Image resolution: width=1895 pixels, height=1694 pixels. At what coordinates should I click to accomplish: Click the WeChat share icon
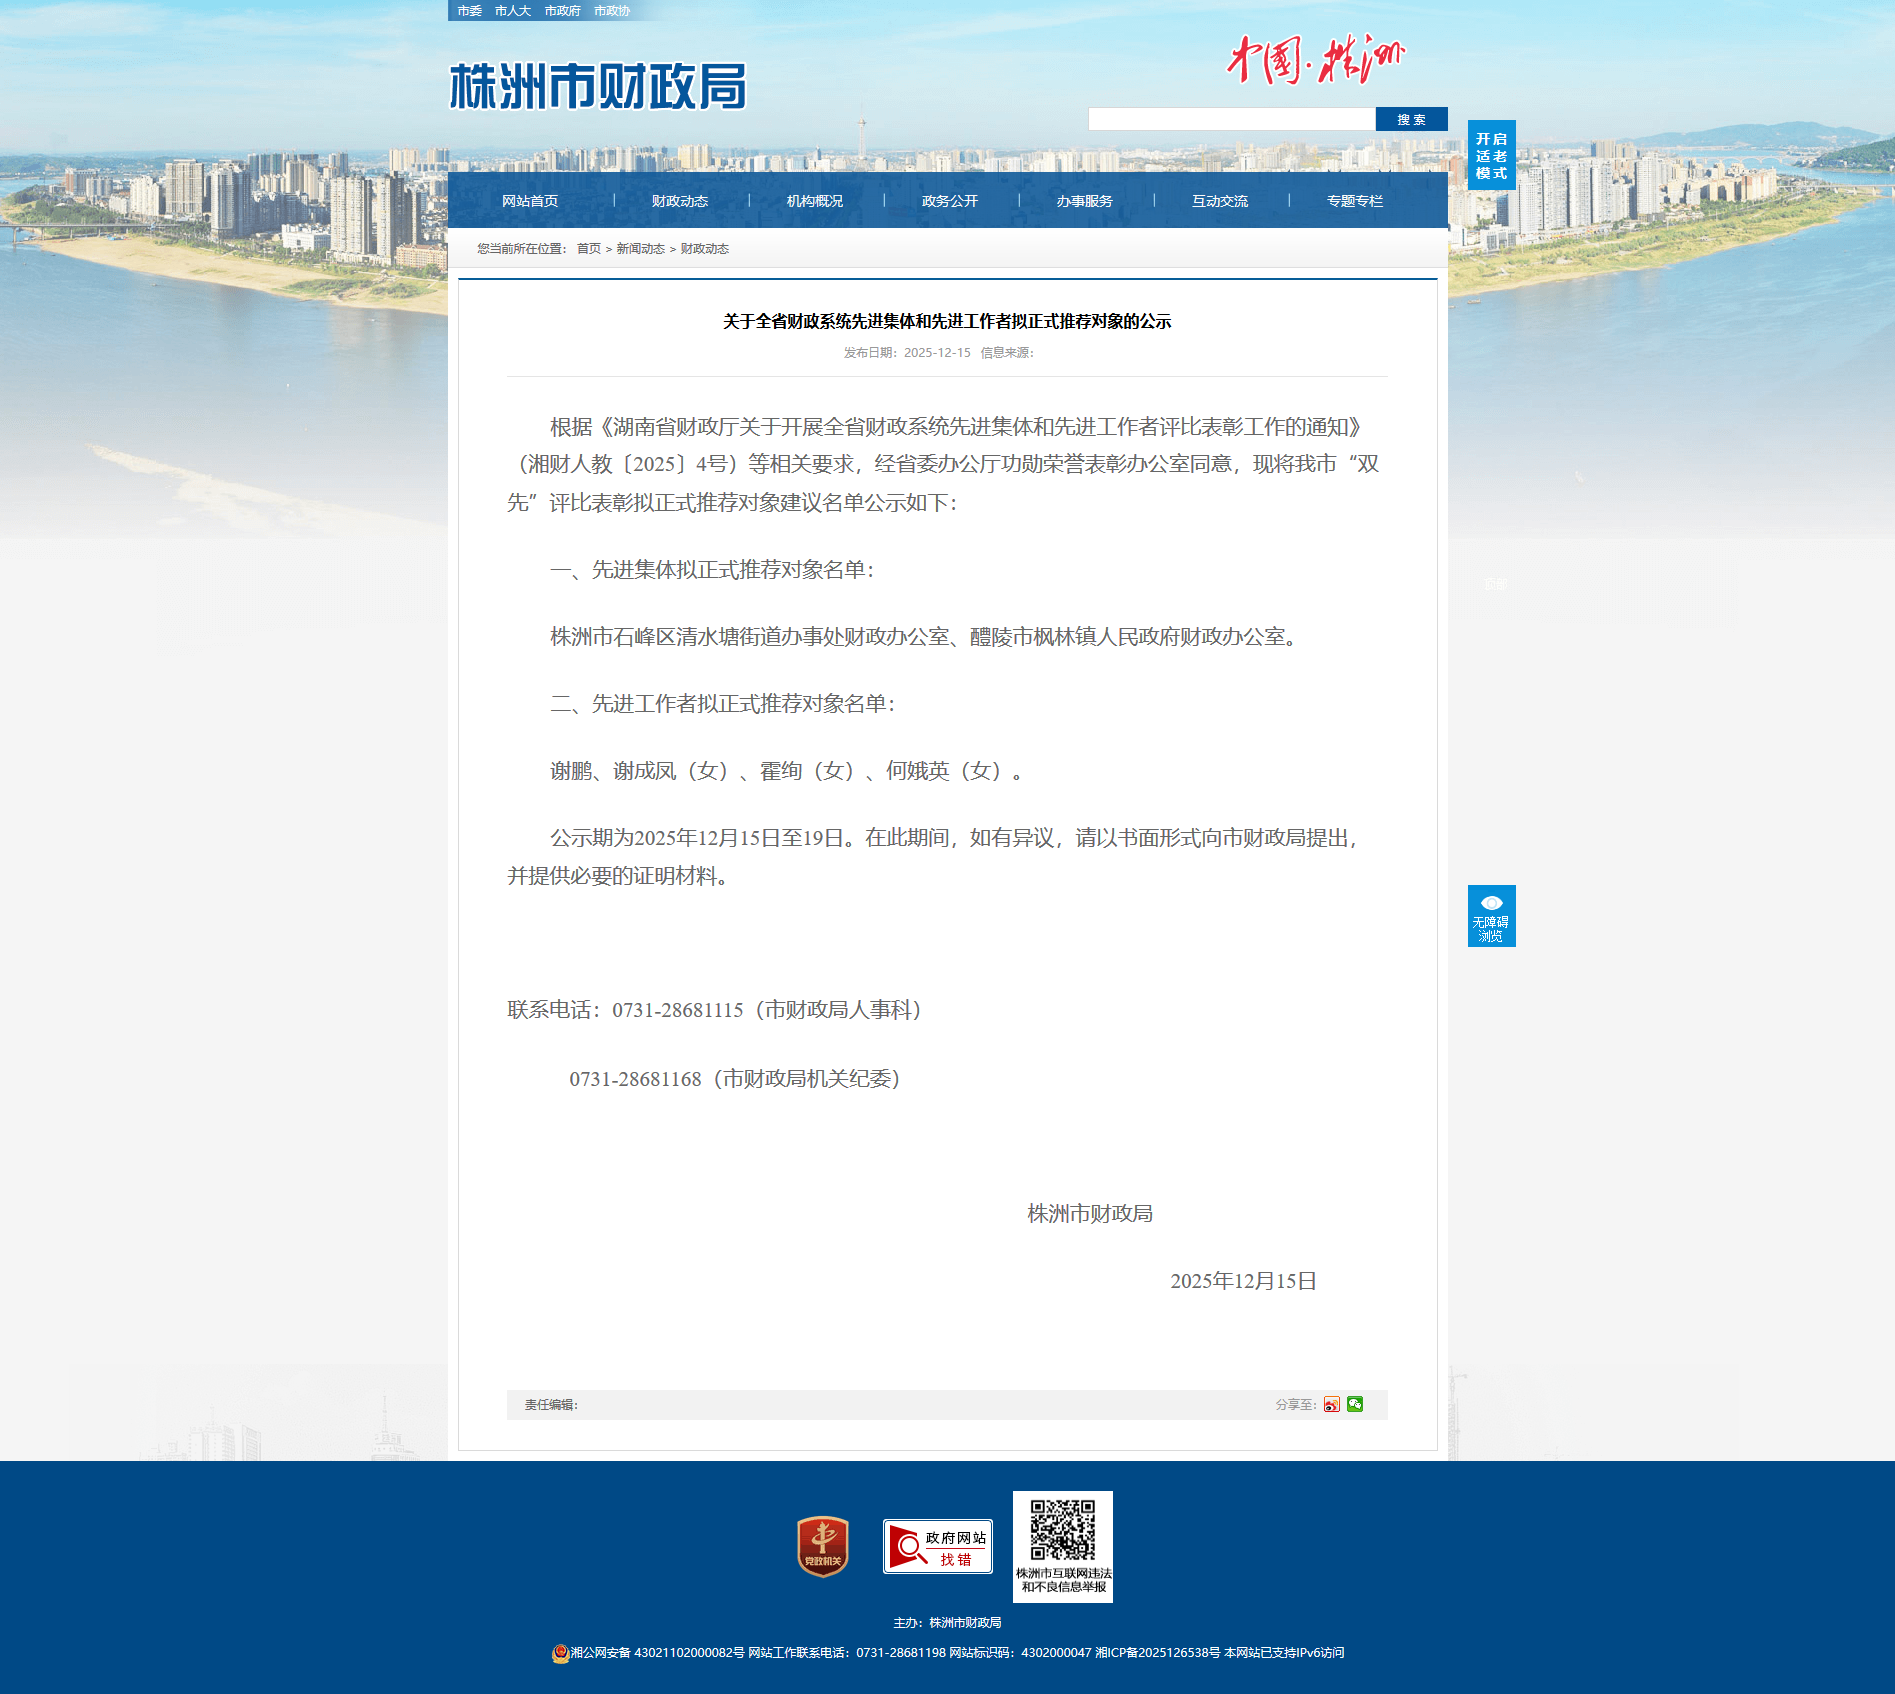[1355, 1405]
